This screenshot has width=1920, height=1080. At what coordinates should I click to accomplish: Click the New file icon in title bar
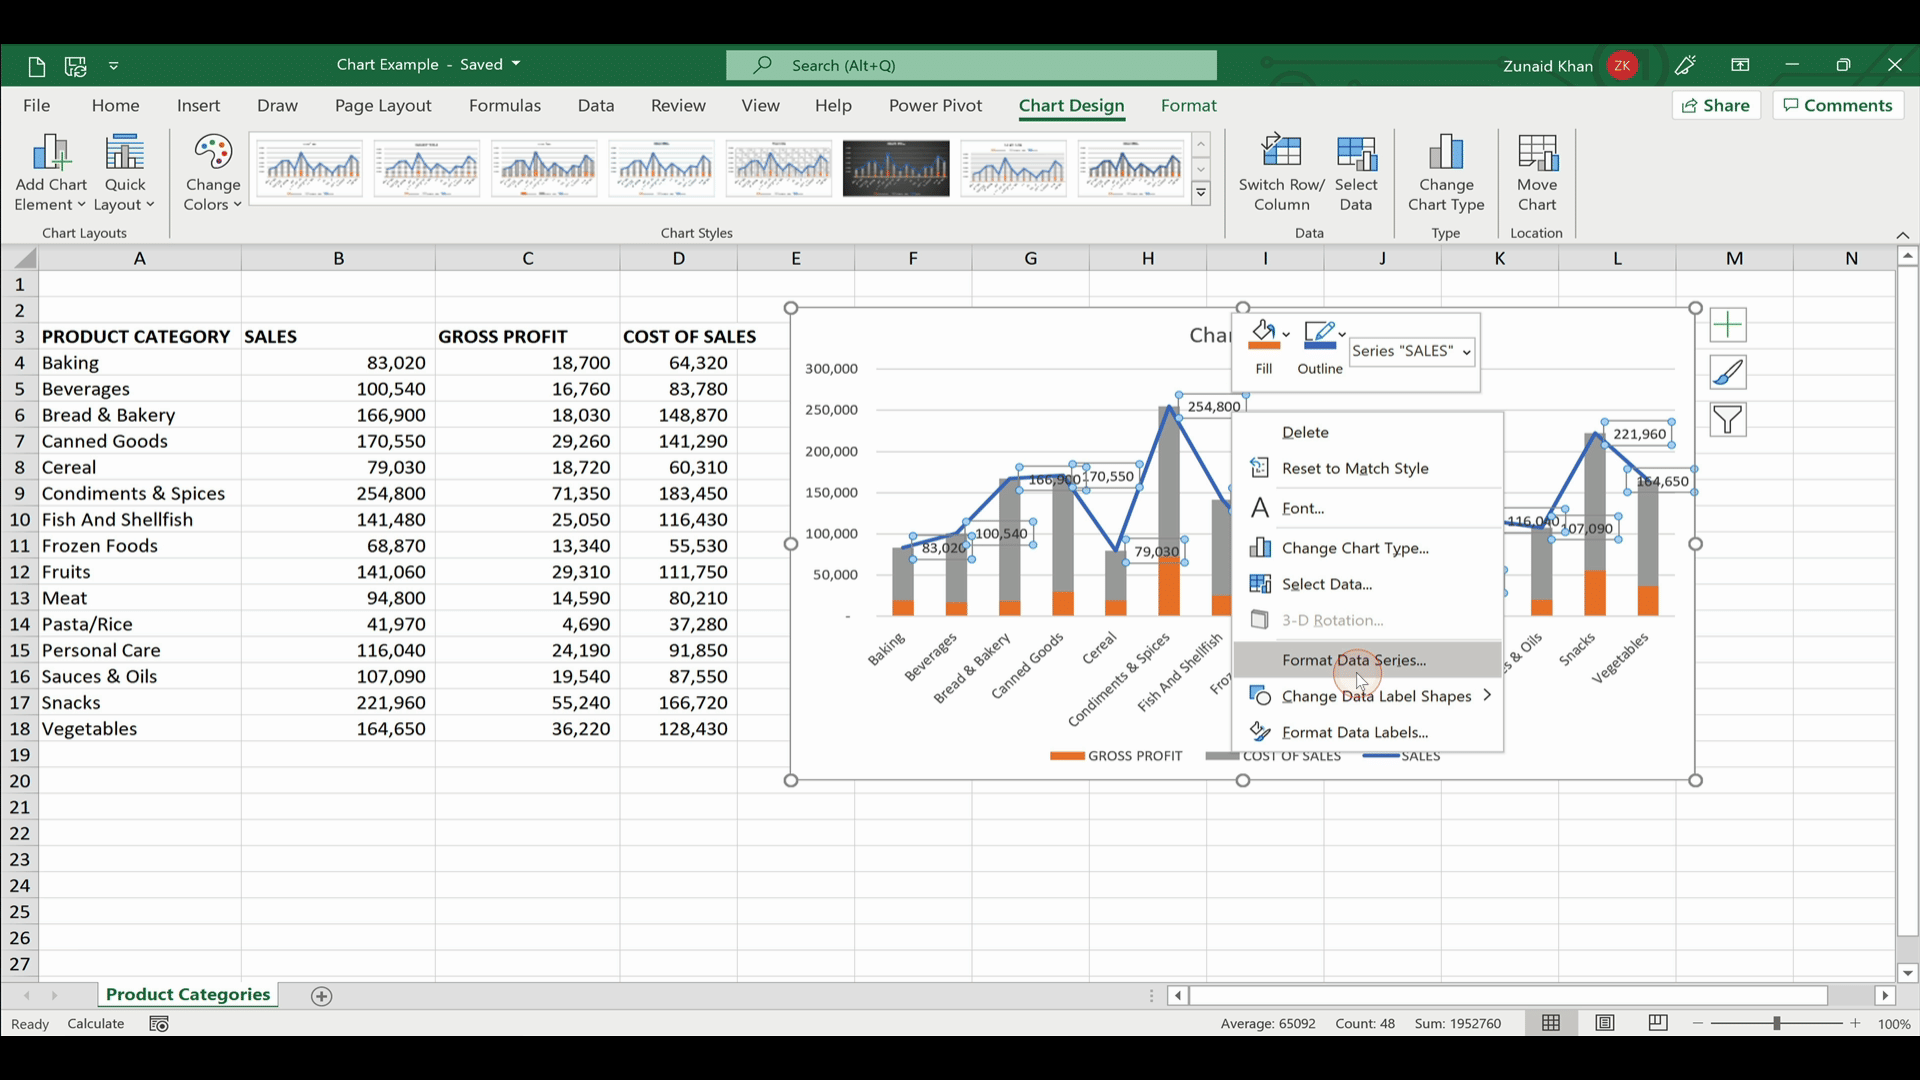37,66
